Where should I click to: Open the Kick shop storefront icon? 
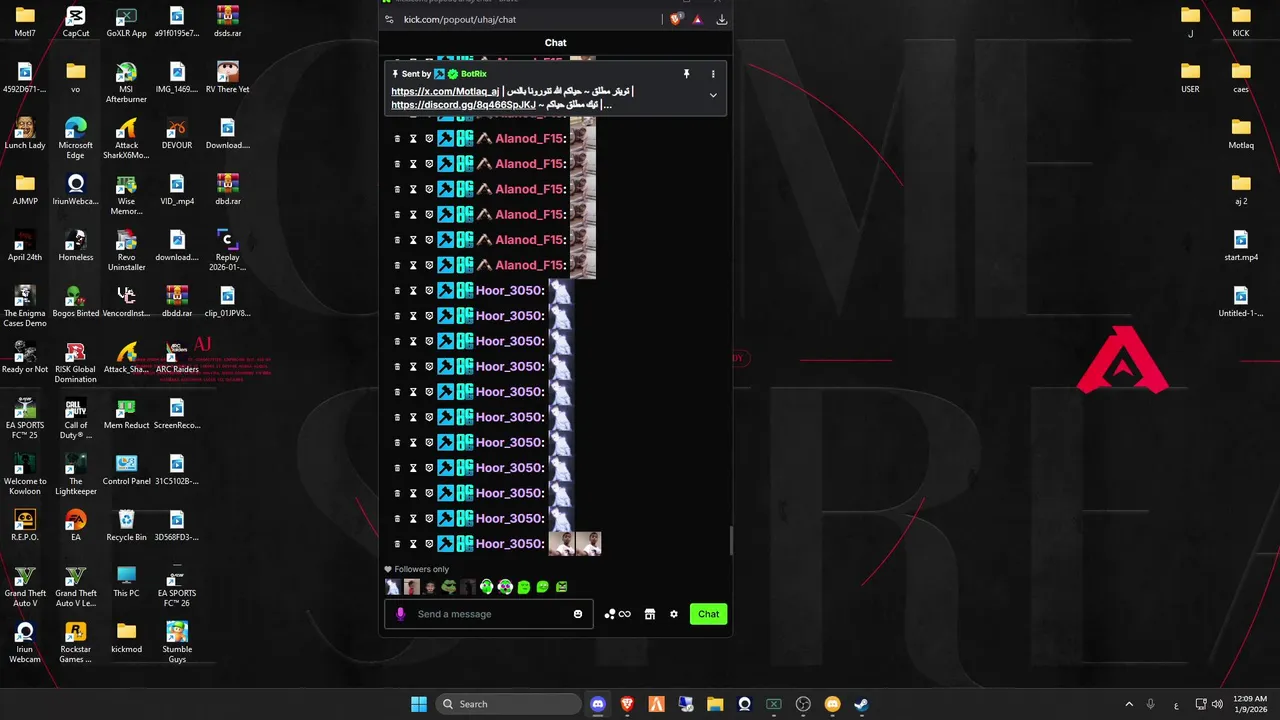pyautogui.click(x=650, y=614)
